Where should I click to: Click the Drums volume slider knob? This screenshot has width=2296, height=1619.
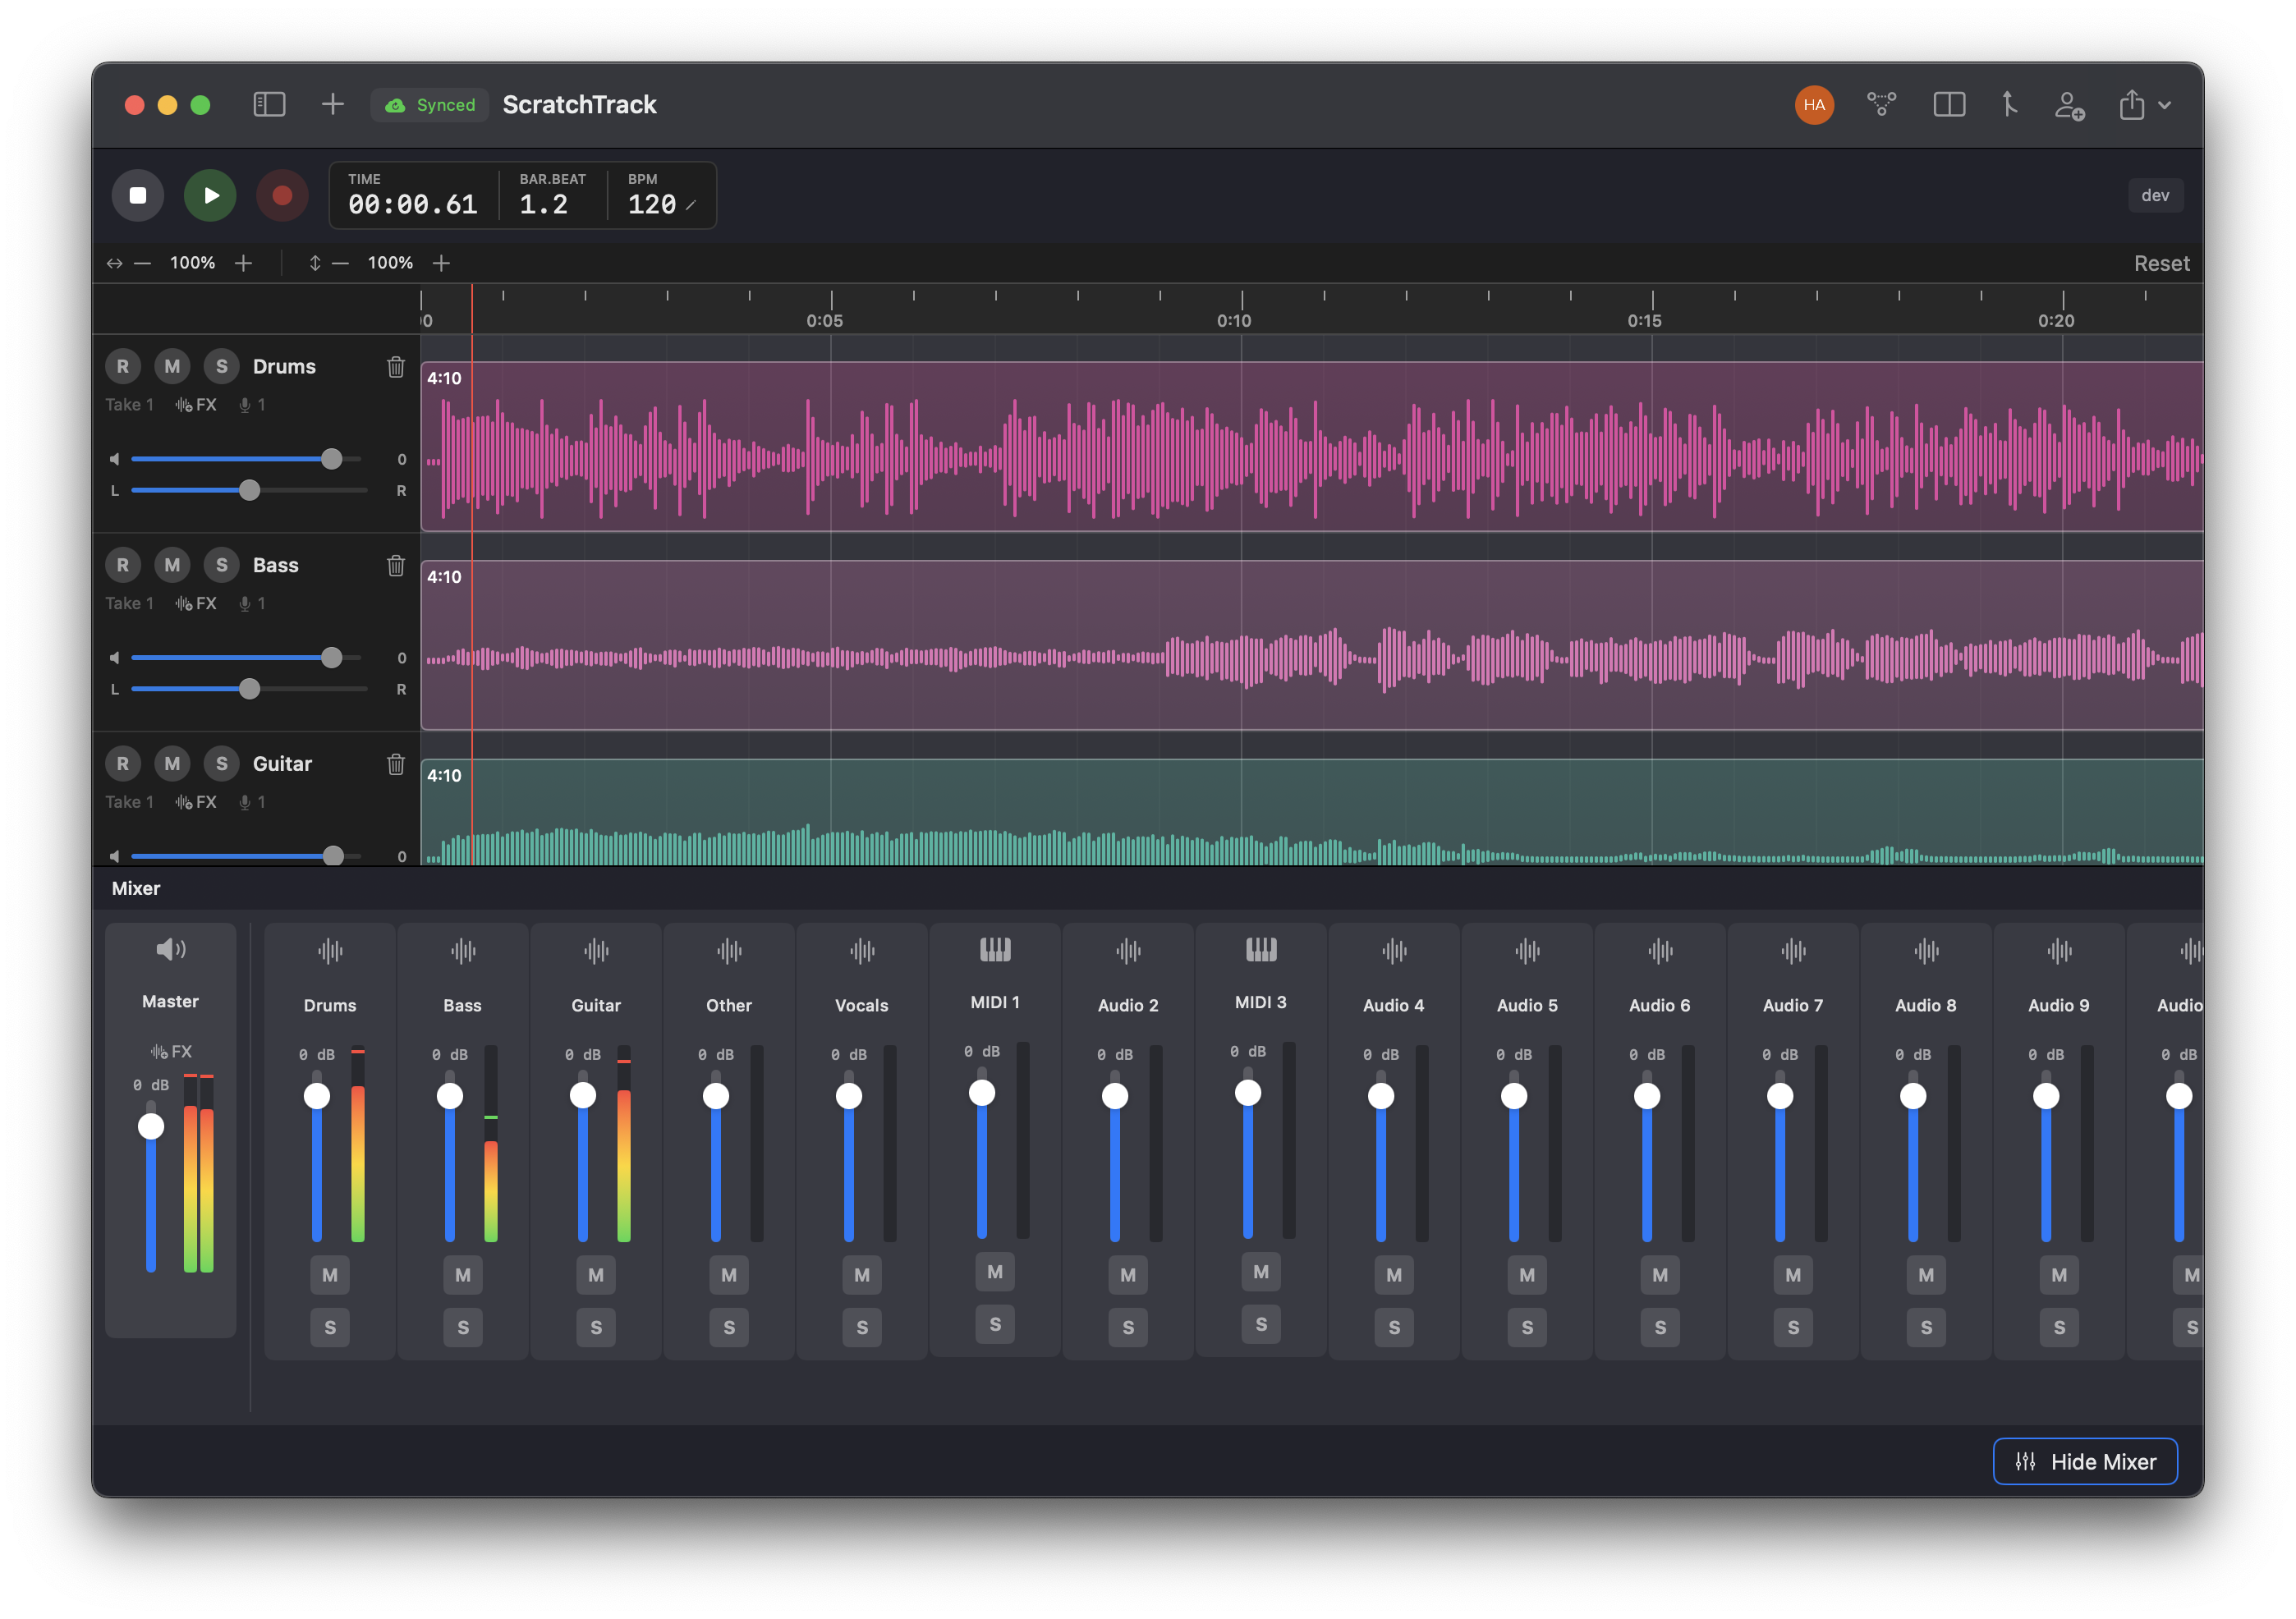(331, 459)
